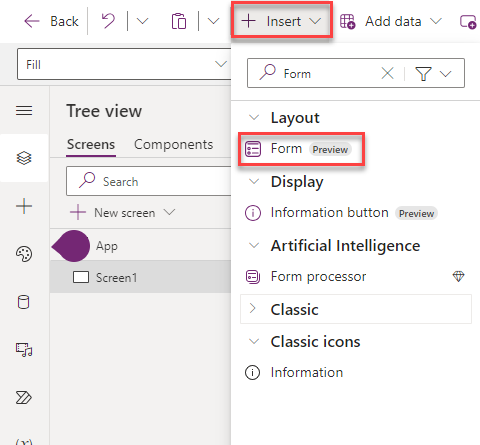
Task: Collapse the Artificial Intelligence section
Action: [x=254, y=246]
